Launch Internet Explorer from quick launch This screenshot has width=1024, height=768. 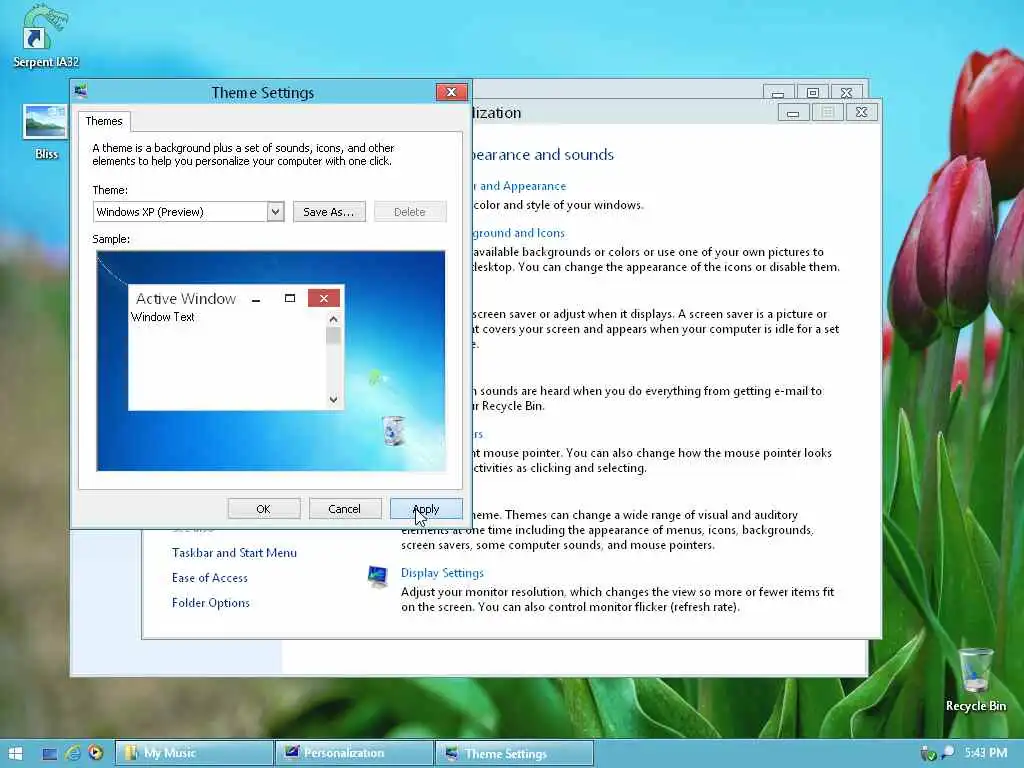click(72, 753)
